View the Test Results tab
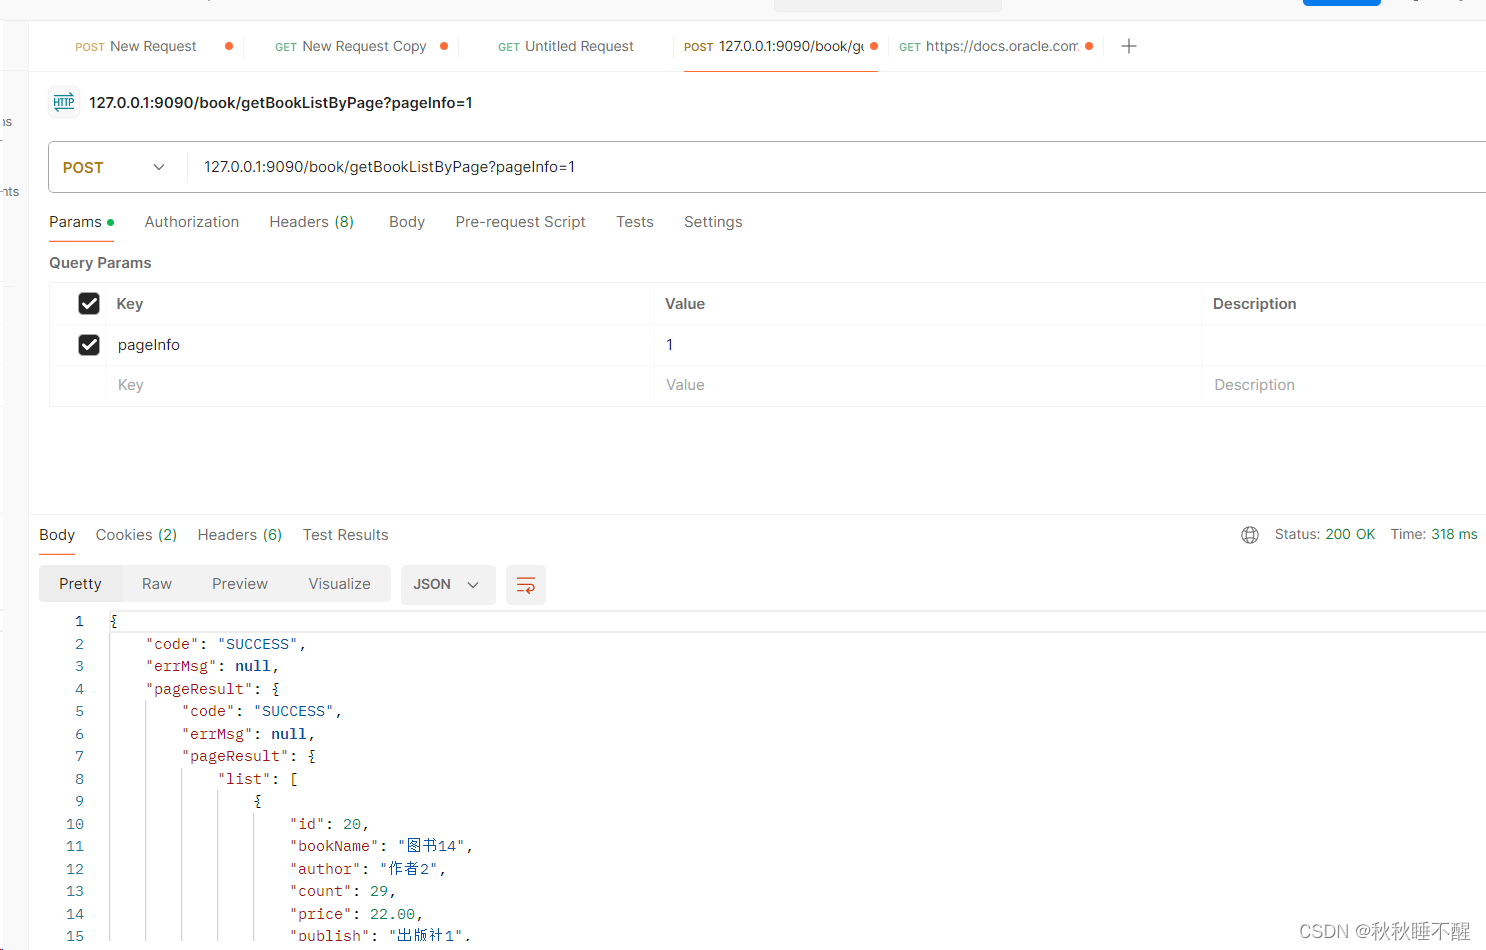Image resolution: width=1486 pixels, height=950 pixels. (x=345, y=534)
